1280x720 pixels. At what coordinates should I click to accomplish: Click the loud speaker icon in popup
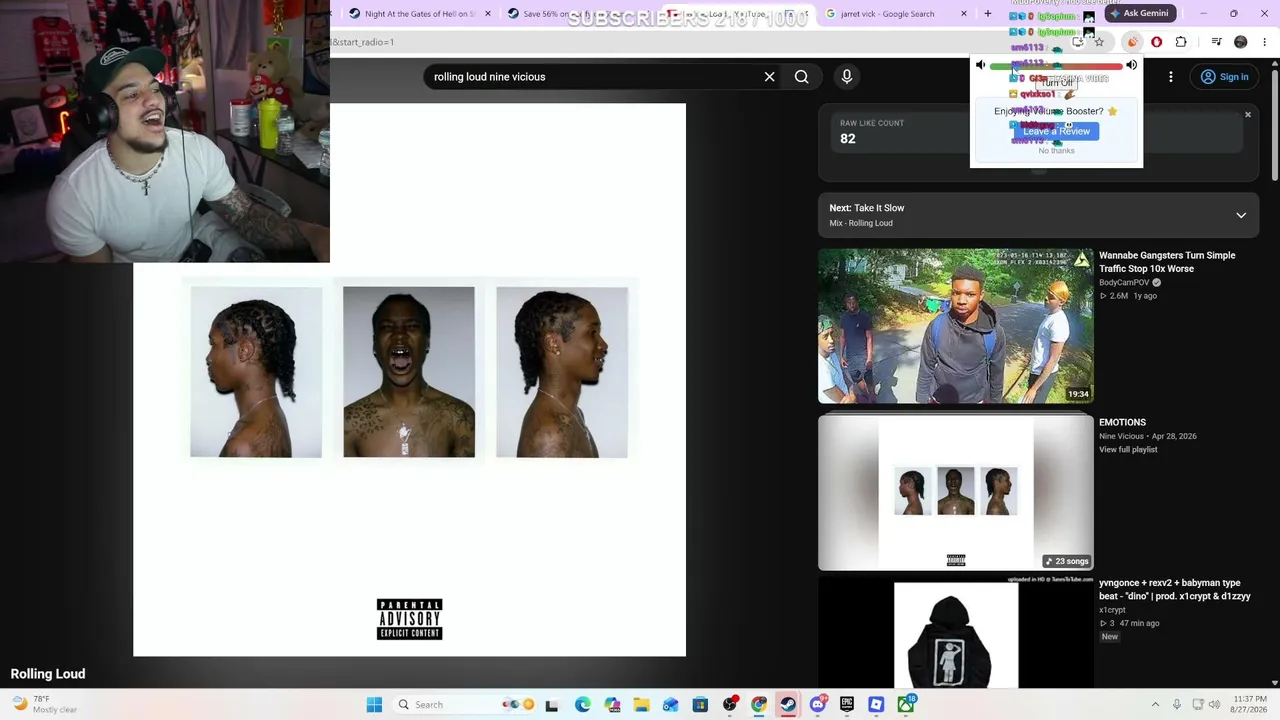tap(1132, 65)
